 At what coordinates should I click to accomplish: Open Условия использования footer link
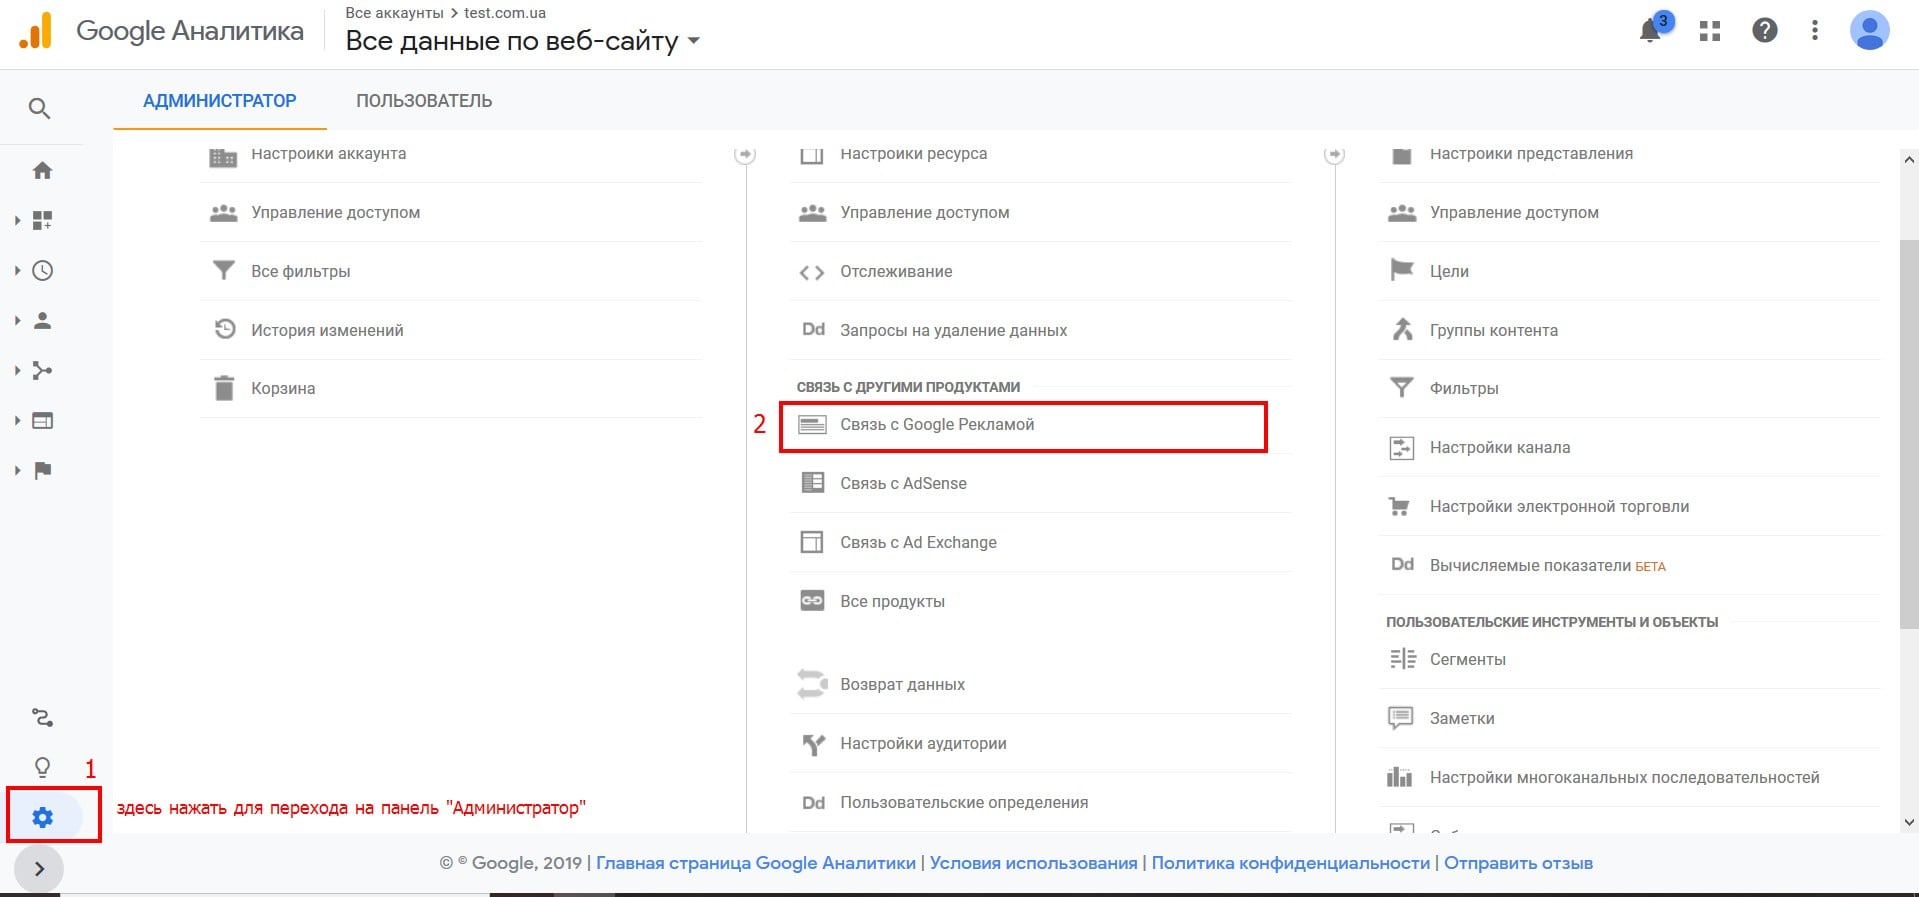(1033, 863)
